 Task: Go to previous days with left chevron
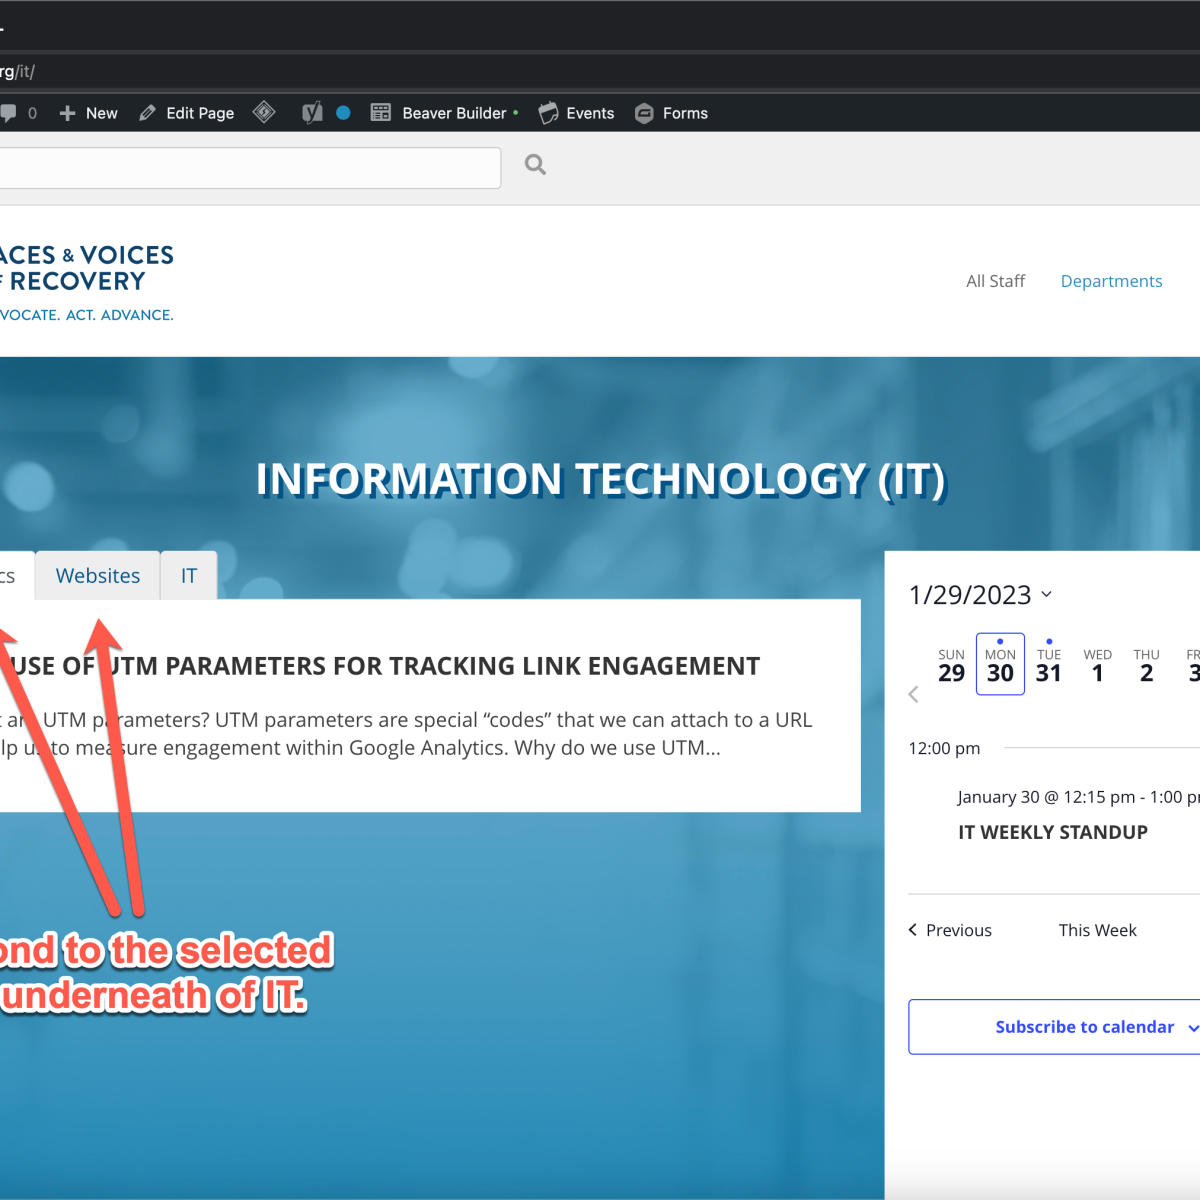(913, 694)
